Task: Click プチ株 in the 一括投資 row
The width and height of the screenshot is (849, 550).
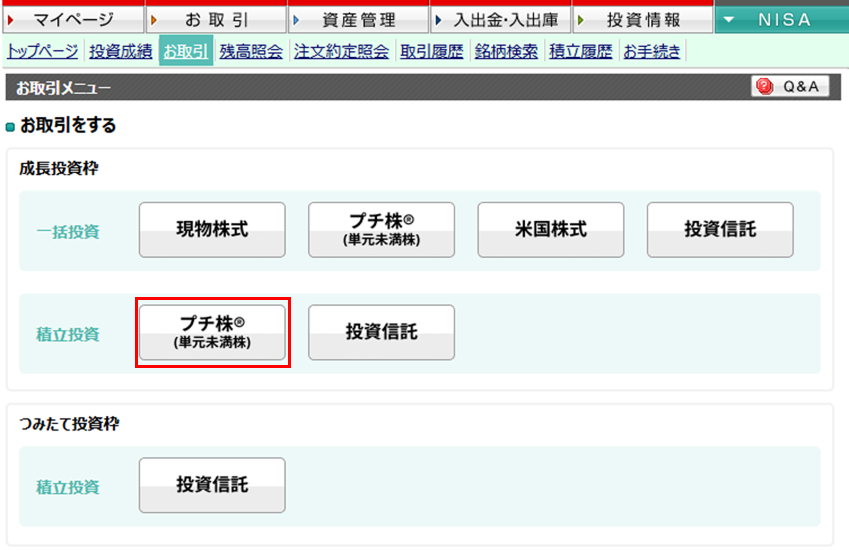Action: coord(381,230)
